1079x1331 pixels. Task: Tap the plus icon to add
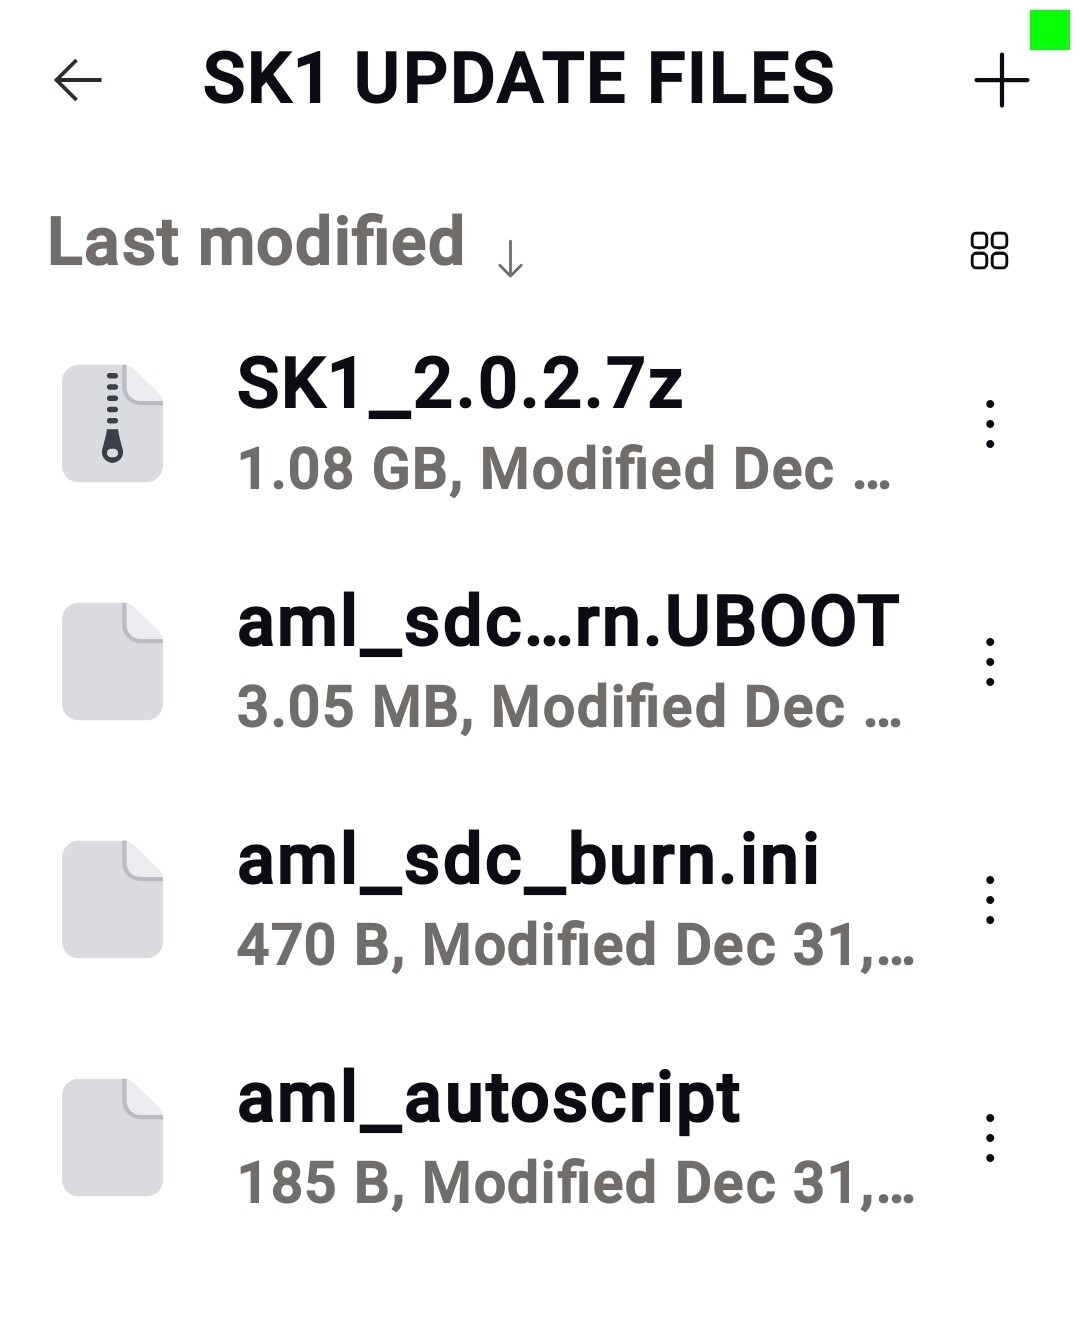pos(1001,81)
